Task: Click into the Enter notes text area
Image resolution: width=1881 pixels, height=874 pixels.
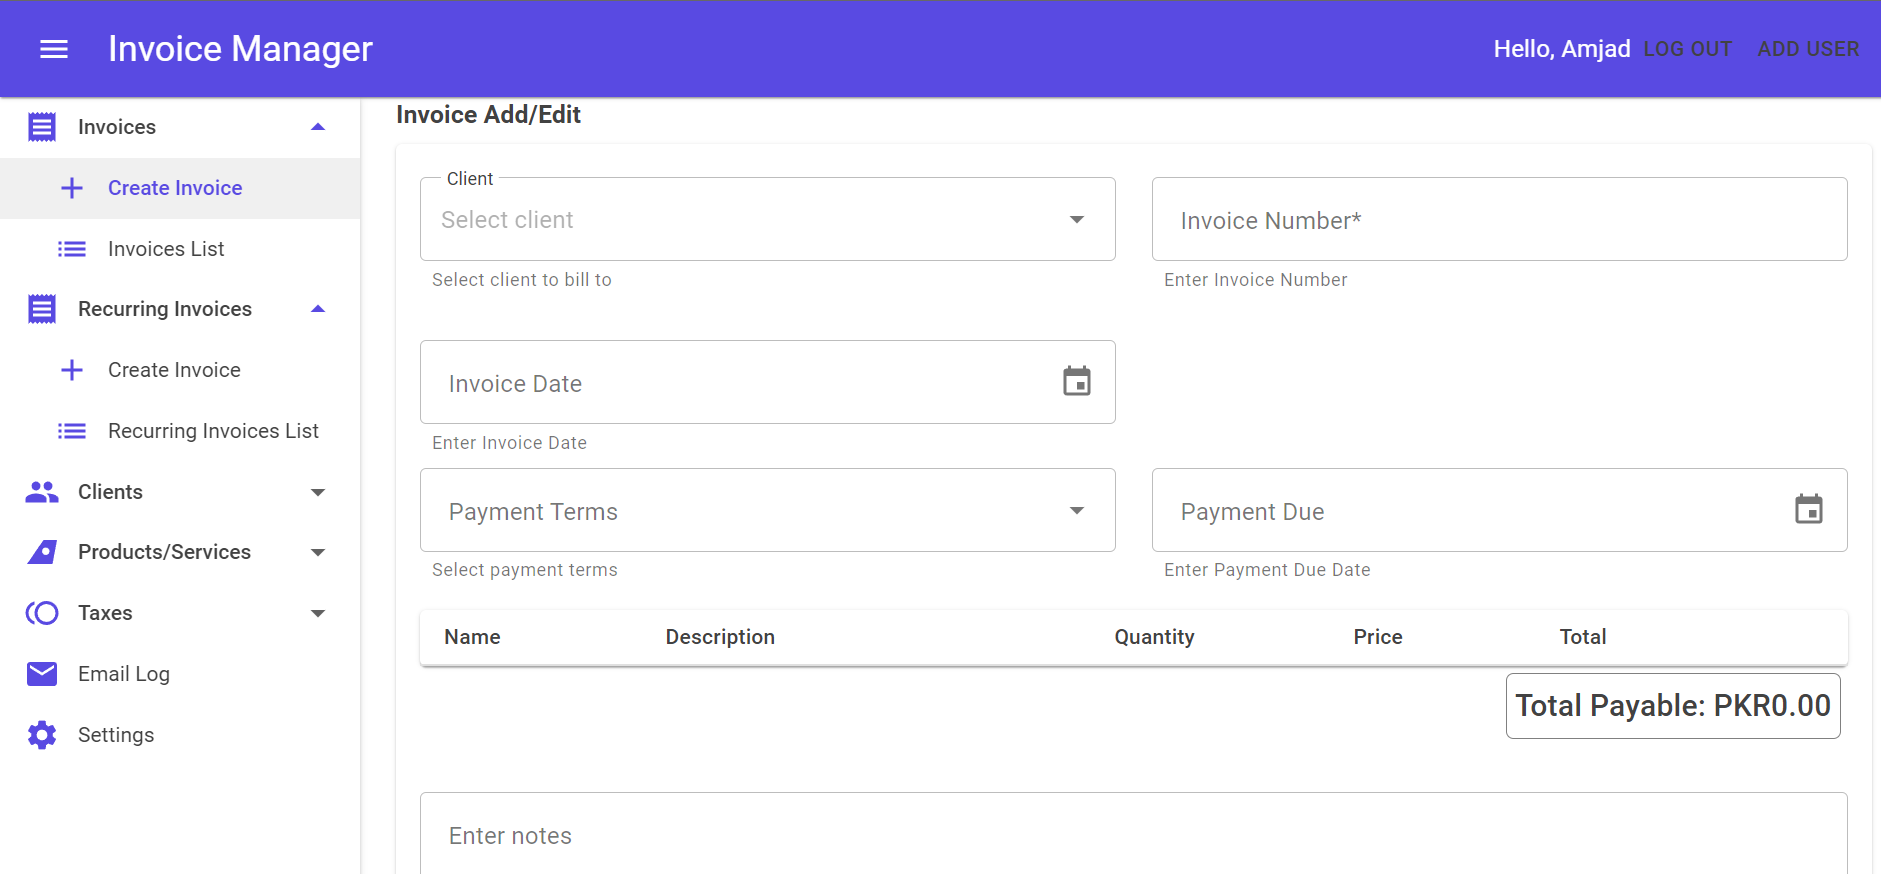Action: 1134,834
